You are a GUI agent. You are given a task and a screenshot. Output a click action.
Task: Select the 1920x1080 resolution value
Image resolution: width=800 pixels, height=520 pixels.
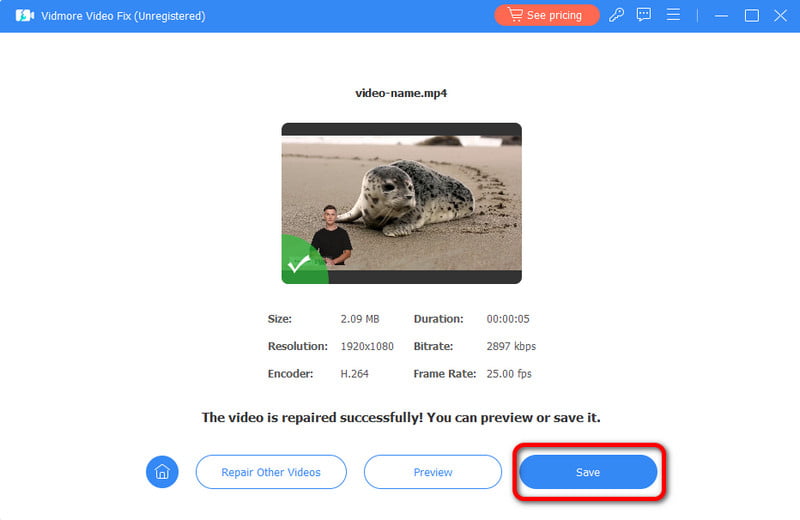pos(367,346)
